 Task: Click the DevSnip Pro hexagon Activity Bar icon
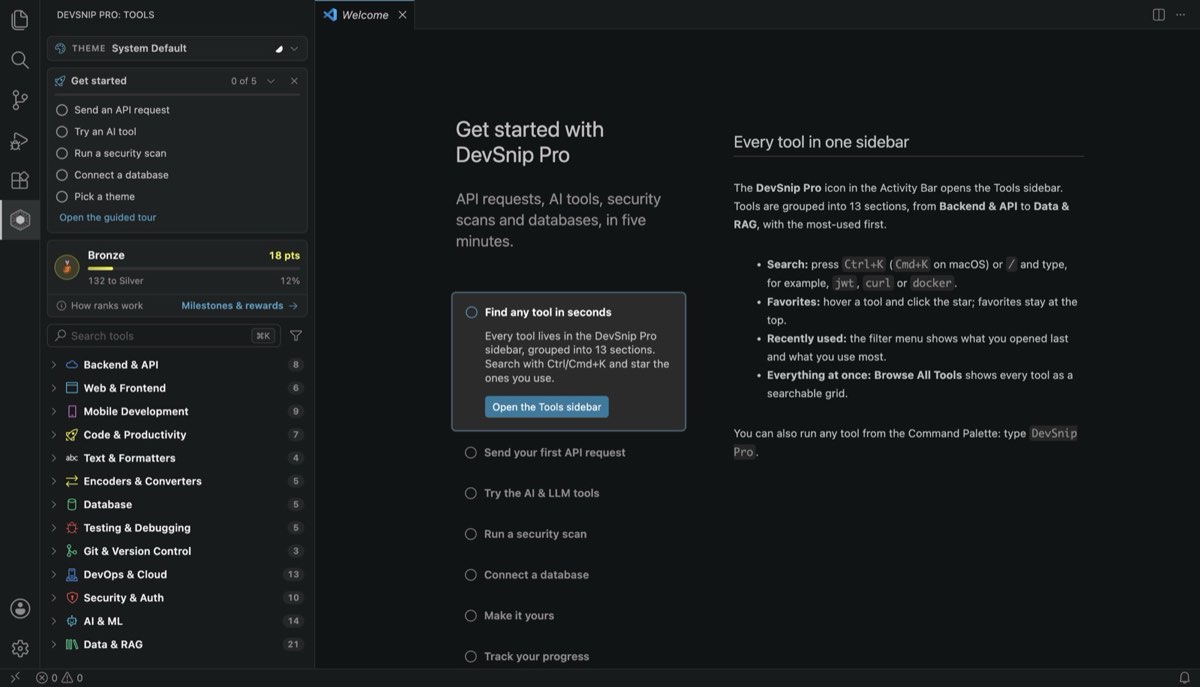tap(20, 220)
